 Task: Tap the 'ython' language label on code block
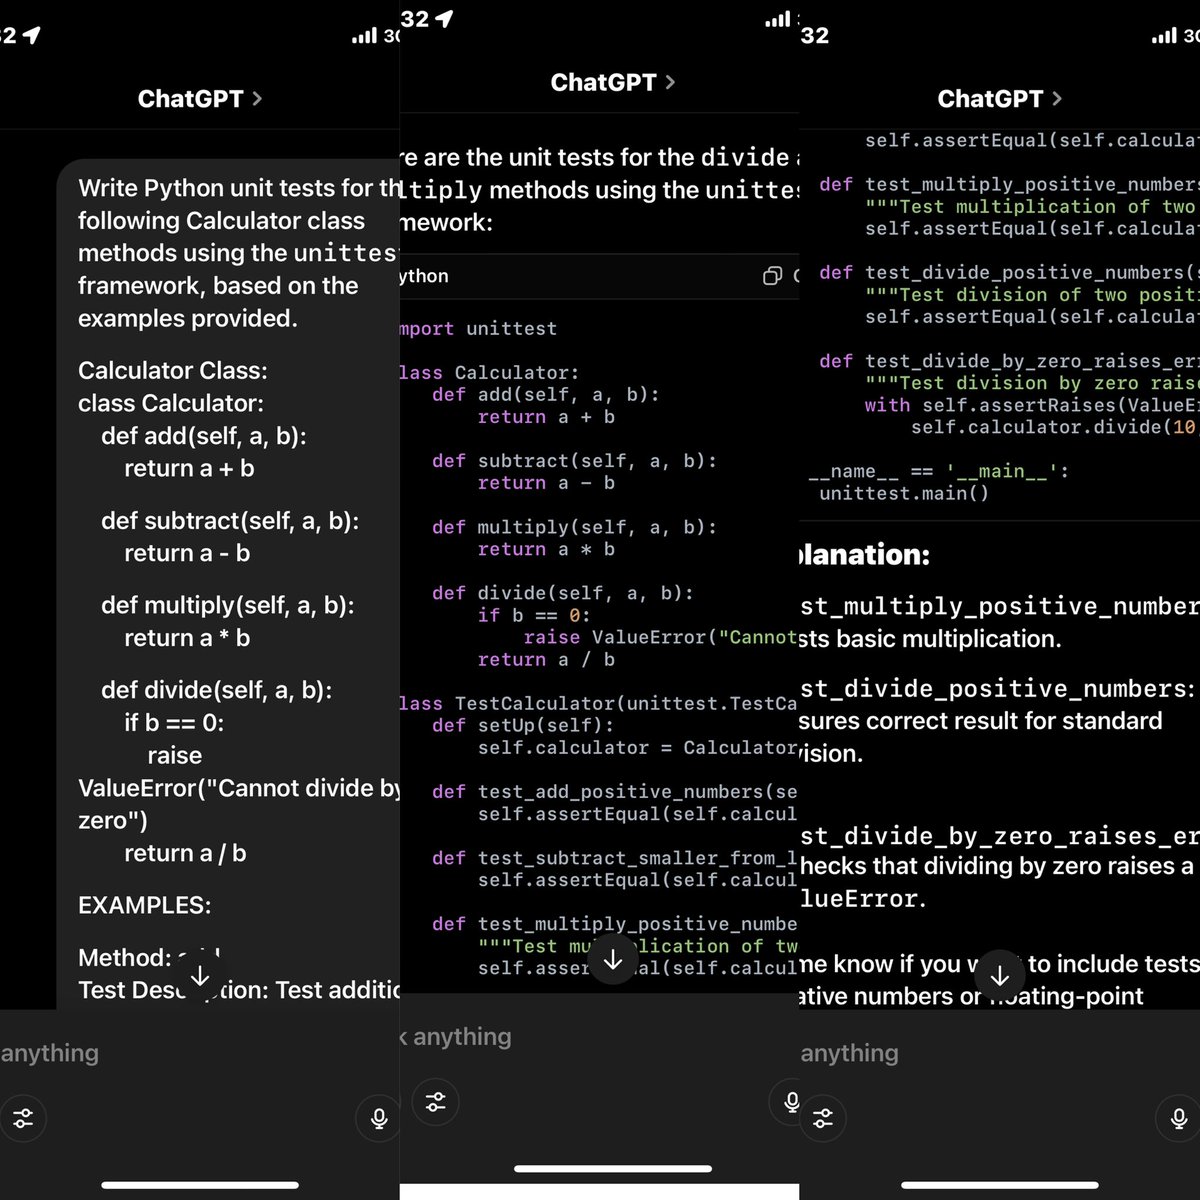(x=424, y=276)
